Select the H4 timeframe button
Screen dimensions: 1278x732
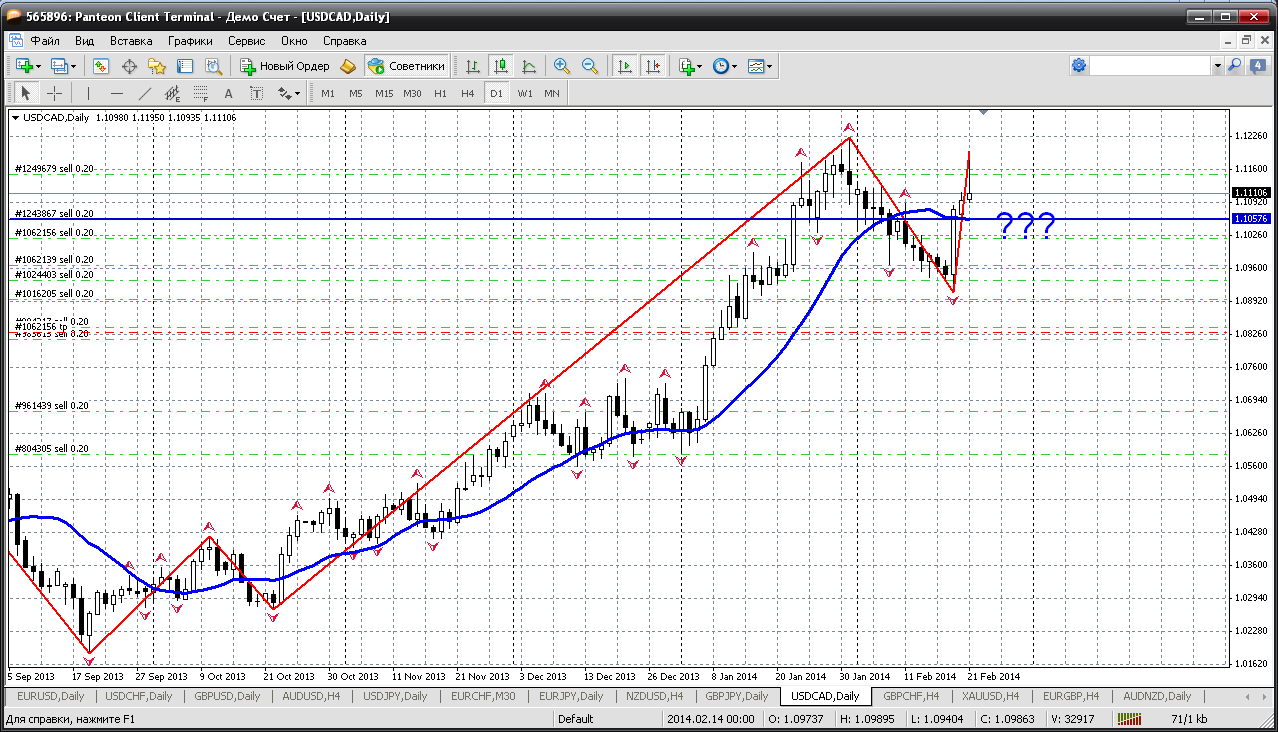pos(467,93)
